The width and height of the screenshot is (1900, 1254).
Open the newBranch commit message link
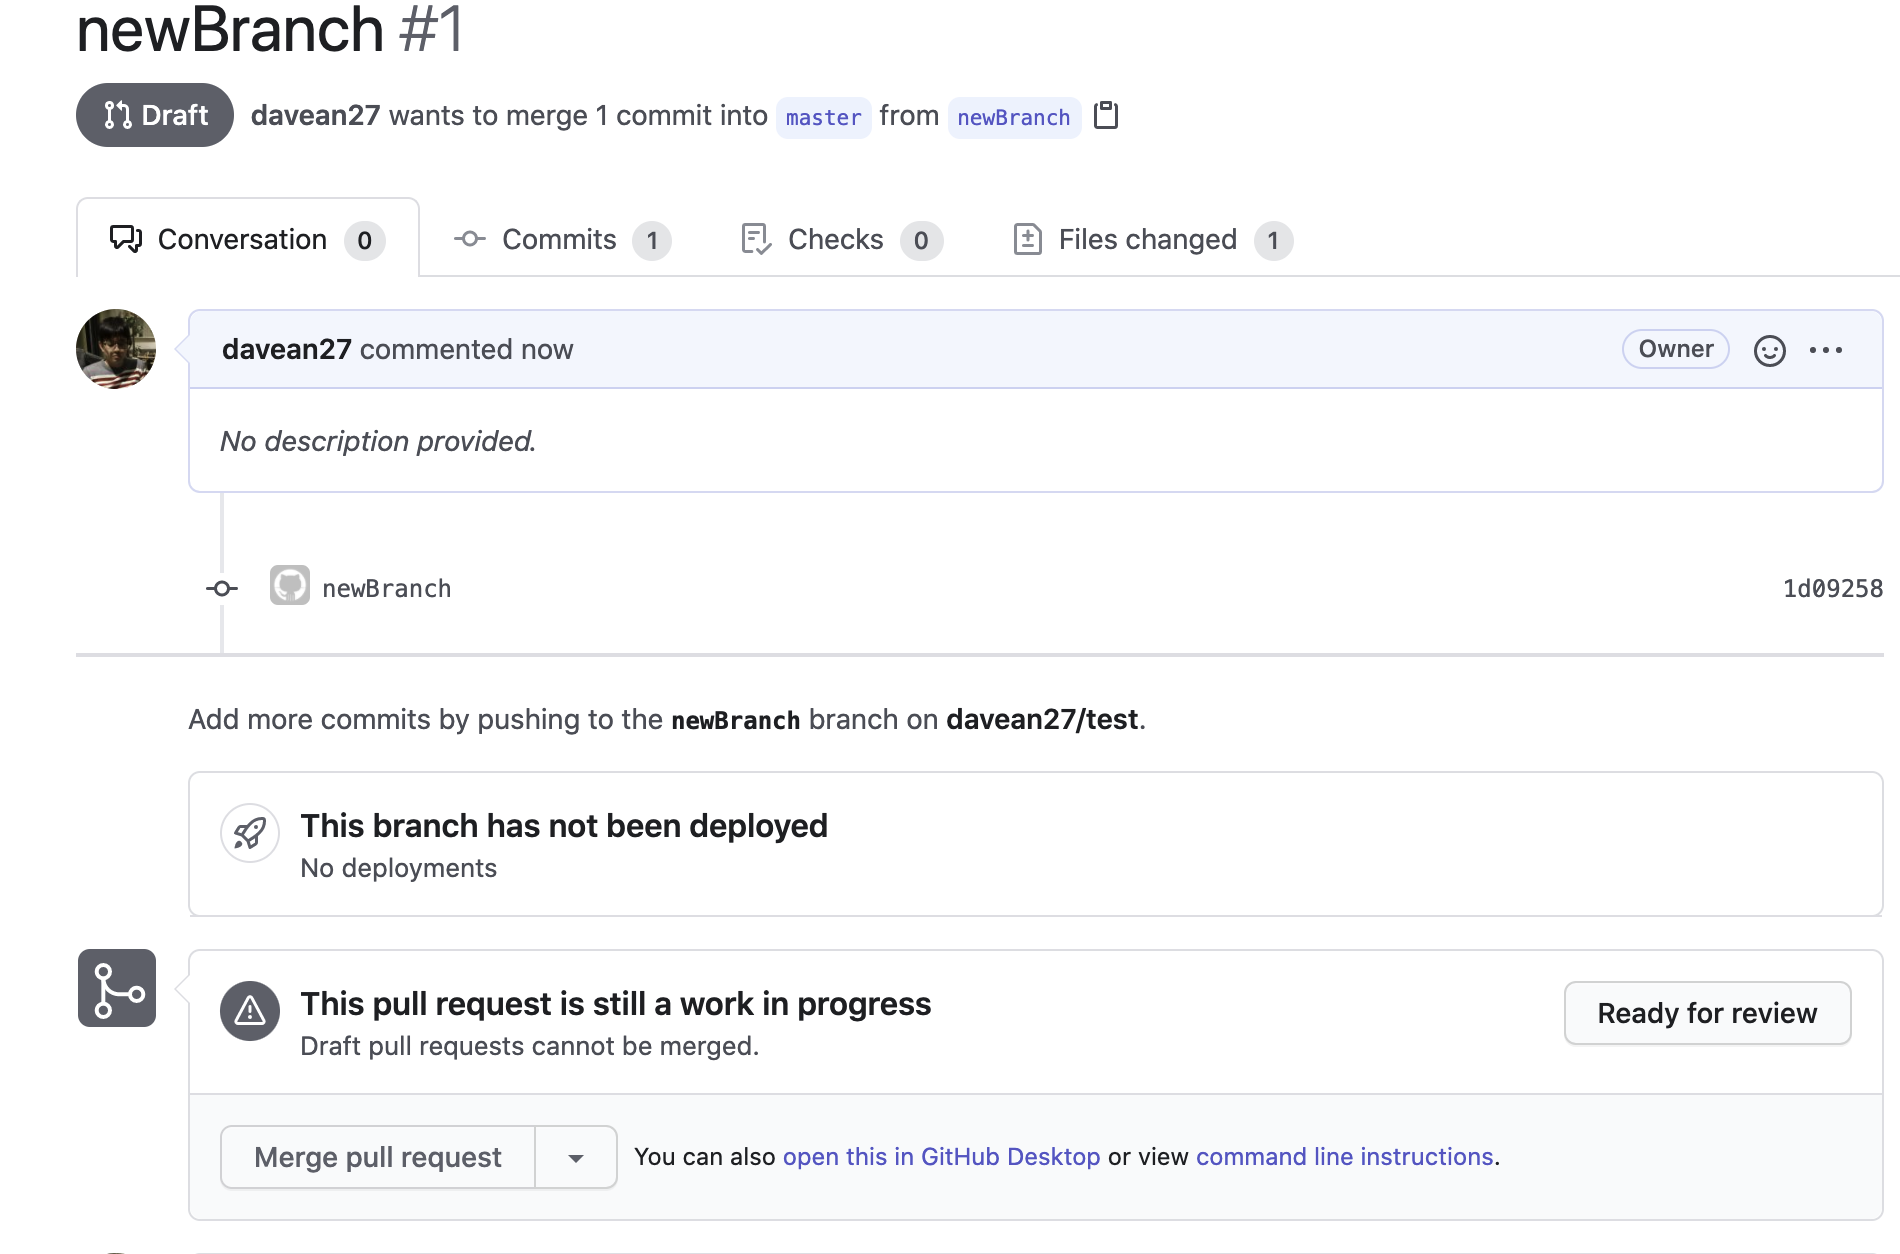[x=387, y=588]
